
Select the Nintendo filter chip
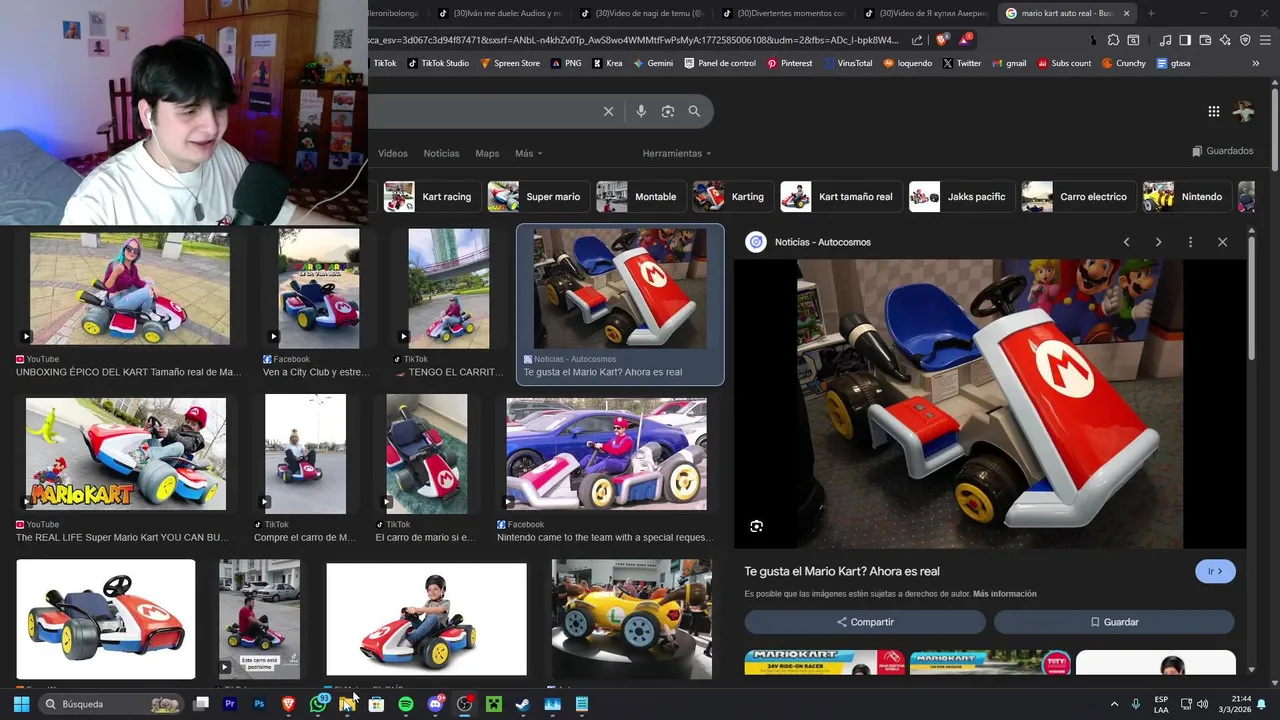pos(1187,197)
